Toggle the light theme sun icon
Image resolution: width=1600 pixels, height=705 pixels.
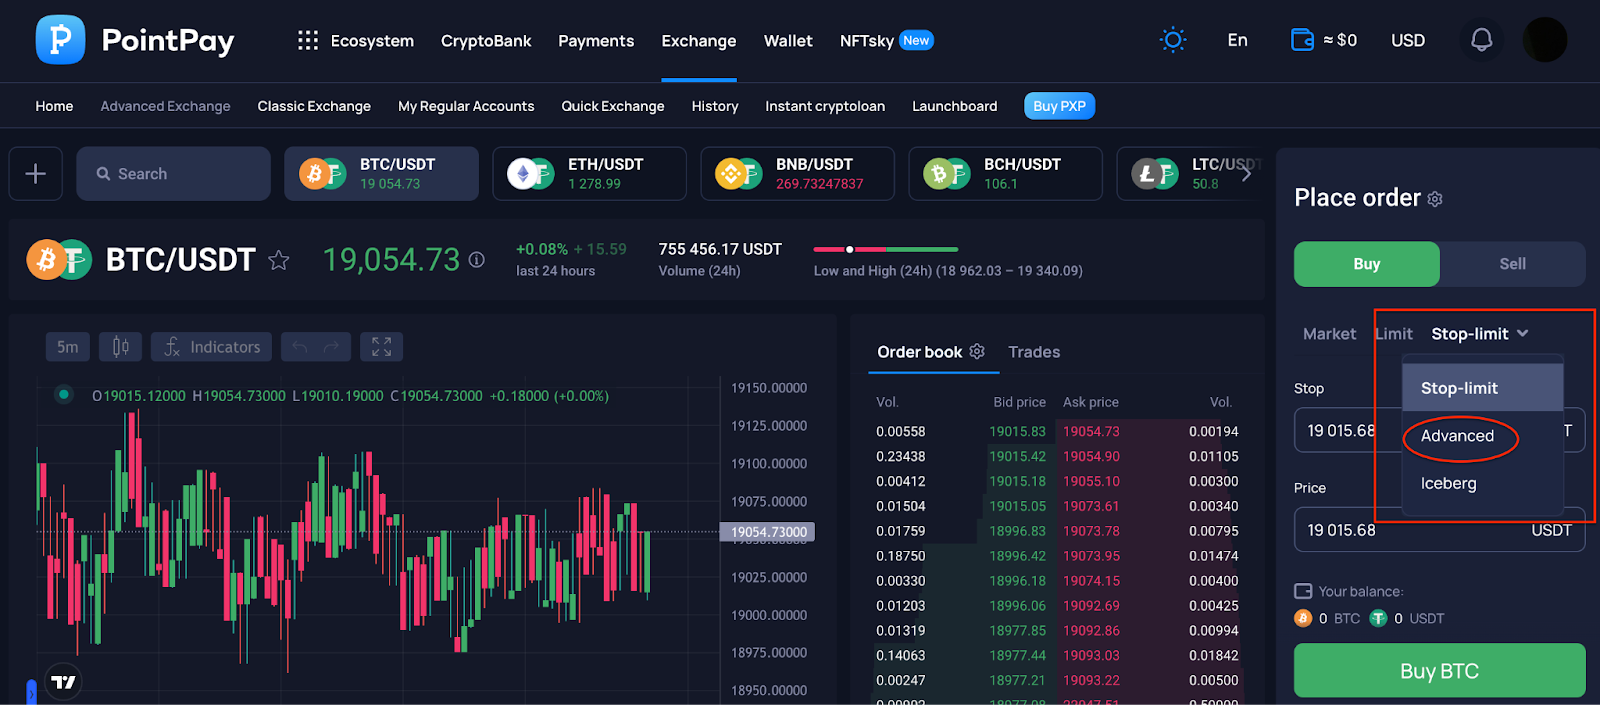(x=1173, y=40)
